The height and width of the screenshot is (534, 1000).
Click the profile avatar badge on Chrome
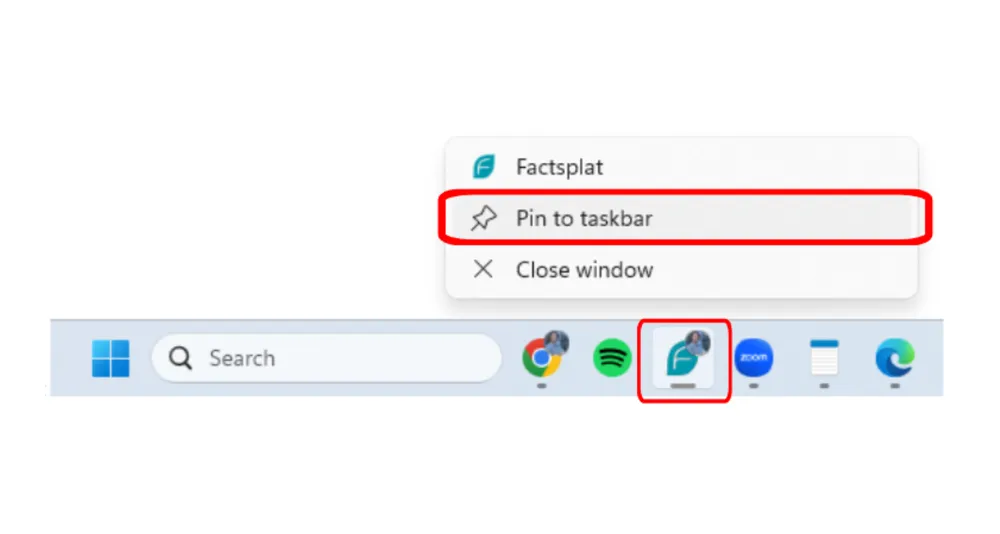click(x=557, y=343)
